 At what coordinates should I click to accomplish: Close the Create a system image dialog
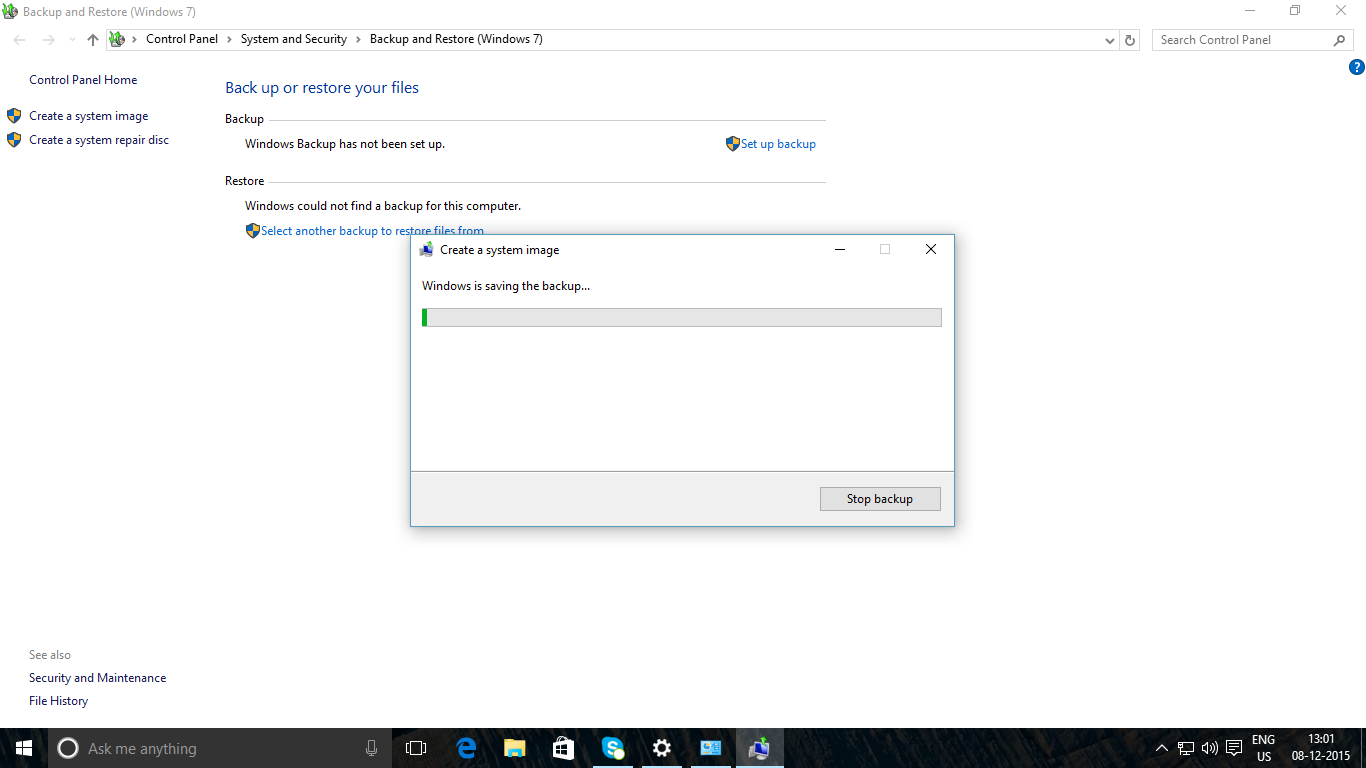[x=931, y=249]
